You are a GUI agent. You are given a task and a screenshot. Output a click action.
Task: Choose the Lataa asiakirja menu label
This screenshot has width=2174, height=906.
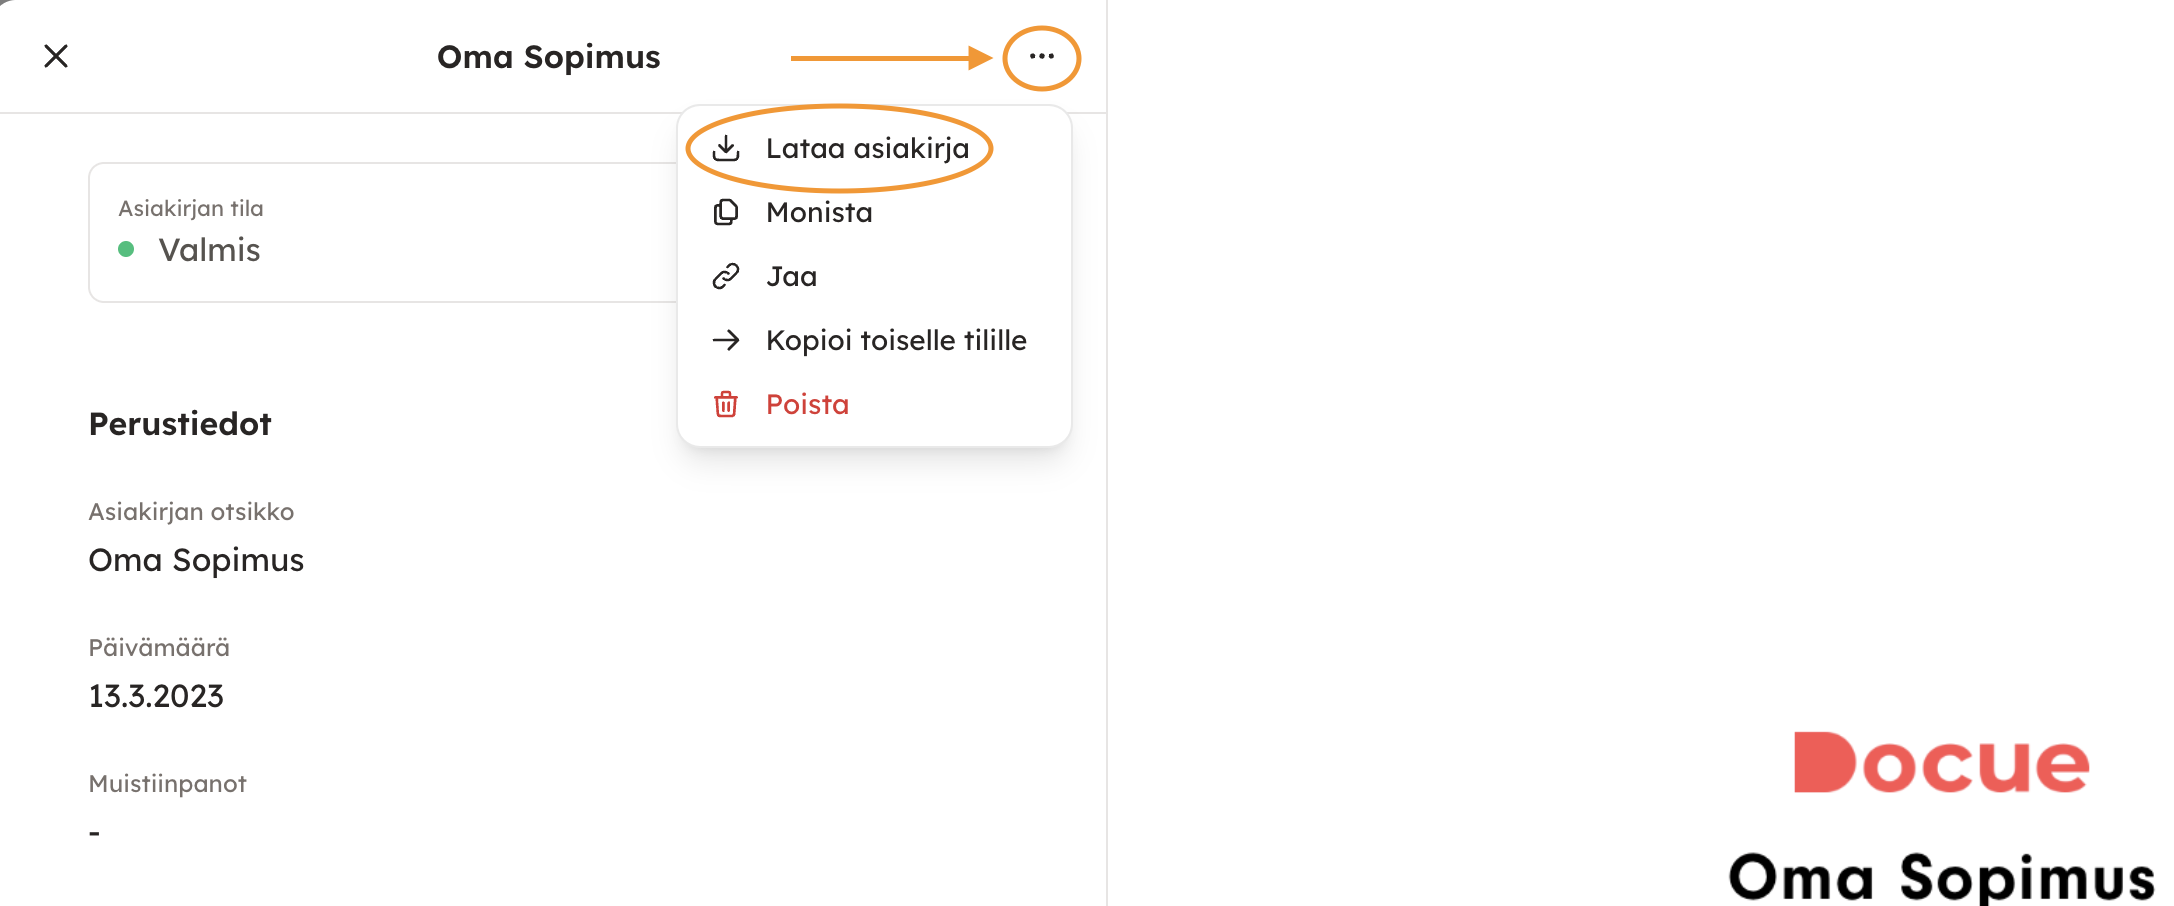click(x=867, y=149)
